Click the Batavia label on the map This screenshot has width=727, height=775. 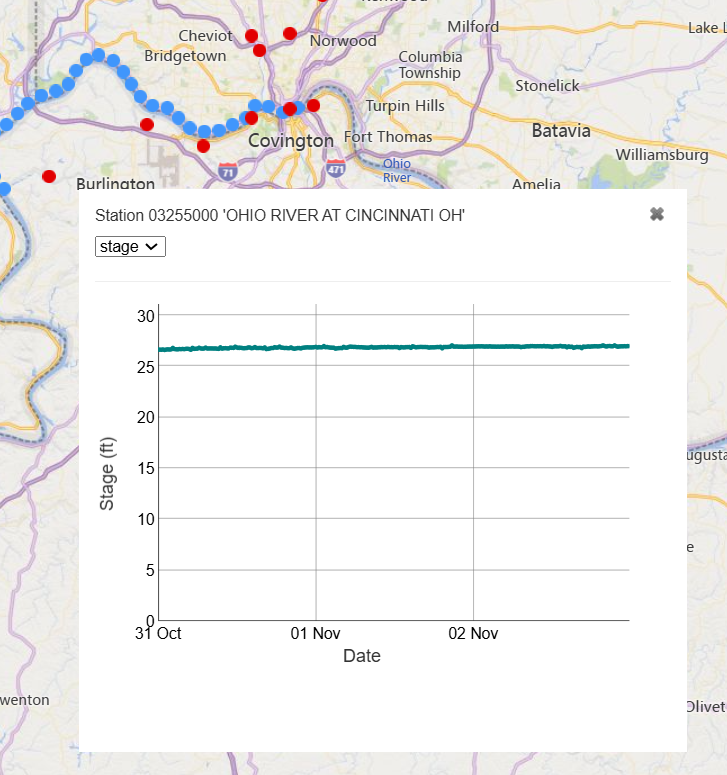[x=561, y=131]
